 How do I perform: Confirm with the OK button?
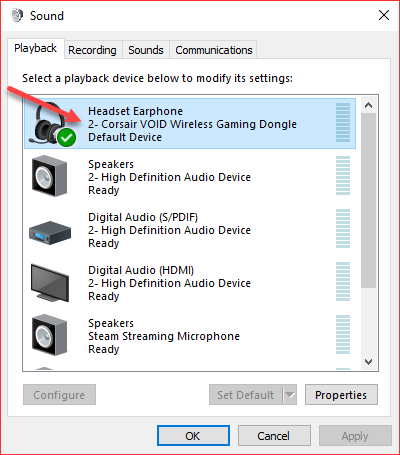(193, 436)
